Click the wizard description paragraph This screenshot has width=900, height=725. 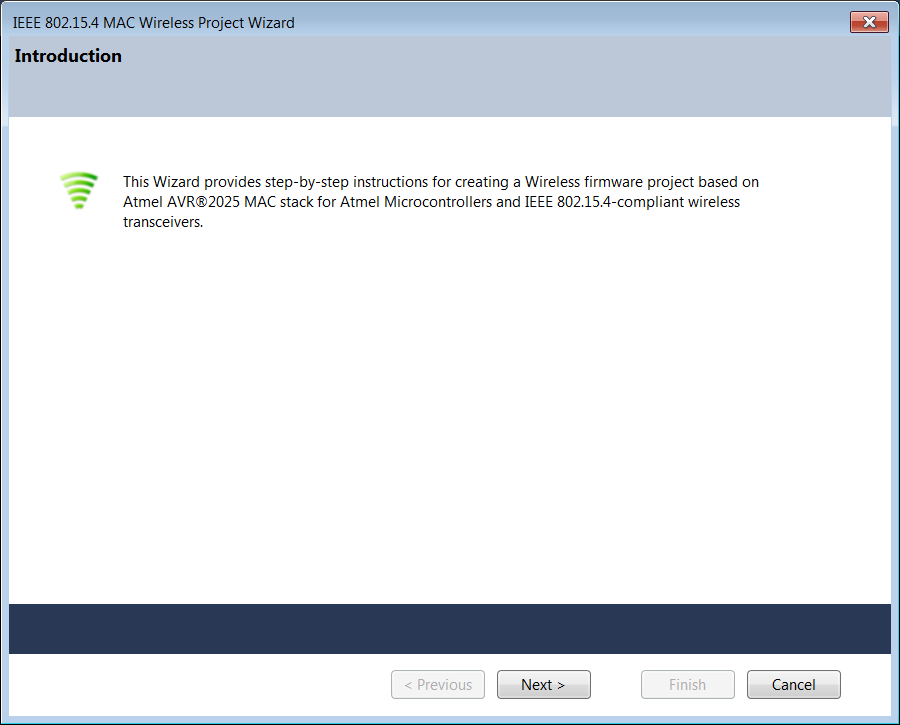(441, 201)
